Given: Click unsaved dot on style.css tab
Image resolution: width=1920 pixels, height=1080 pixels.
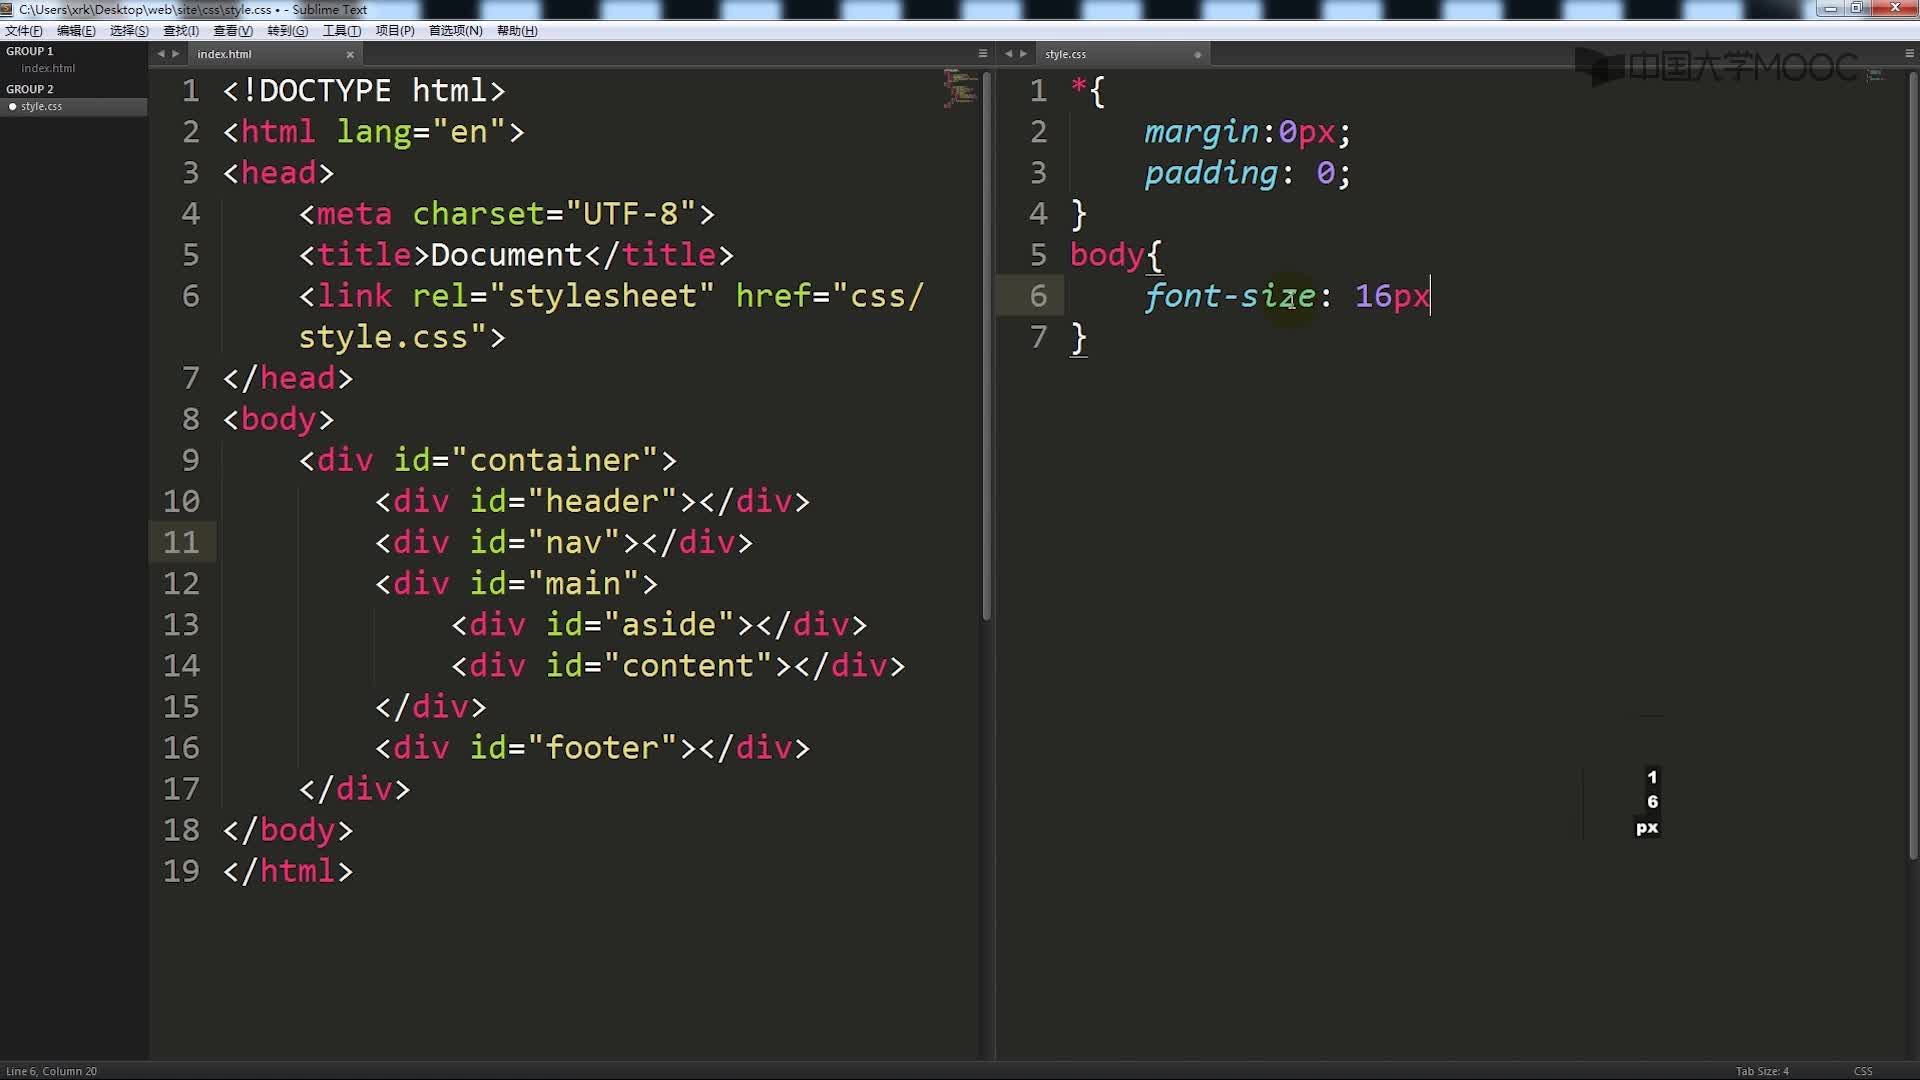Looking at the screenshot, I should 1197,55.
